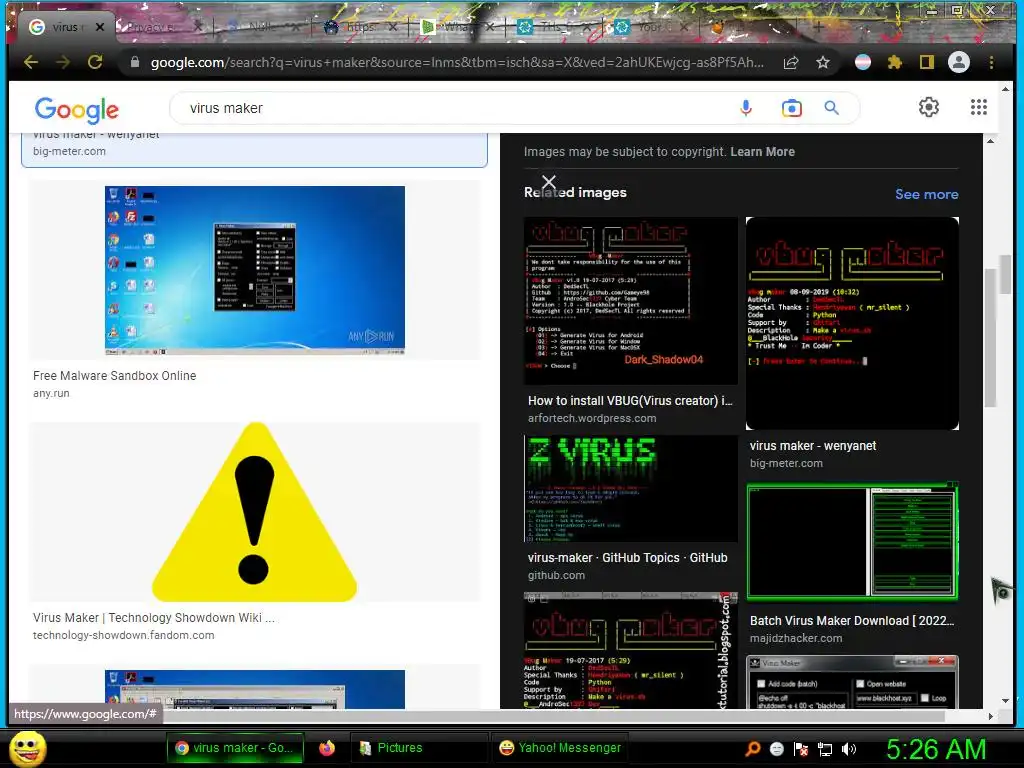Click the round face tray icon

coord(776,749)
